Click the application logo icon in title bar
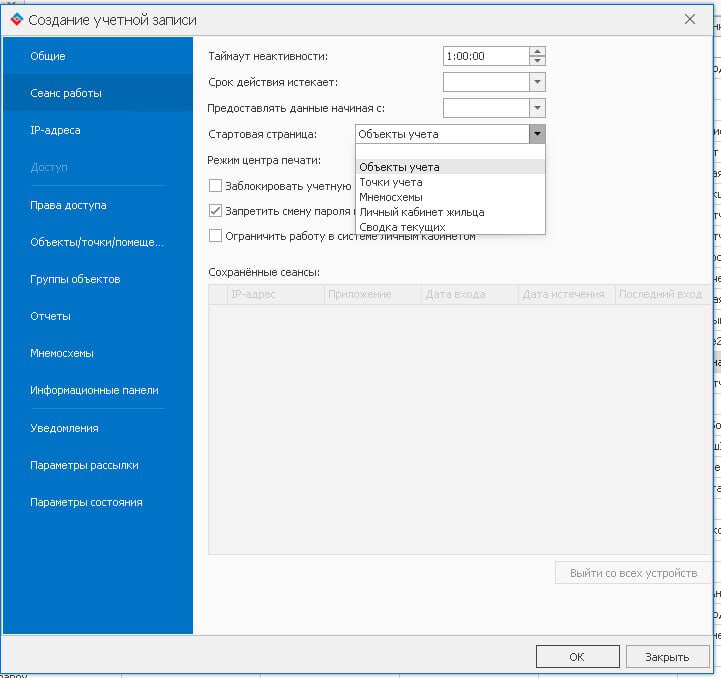Image resolution: width=721 pixels, height=678 pixels. tap(15, 19)
